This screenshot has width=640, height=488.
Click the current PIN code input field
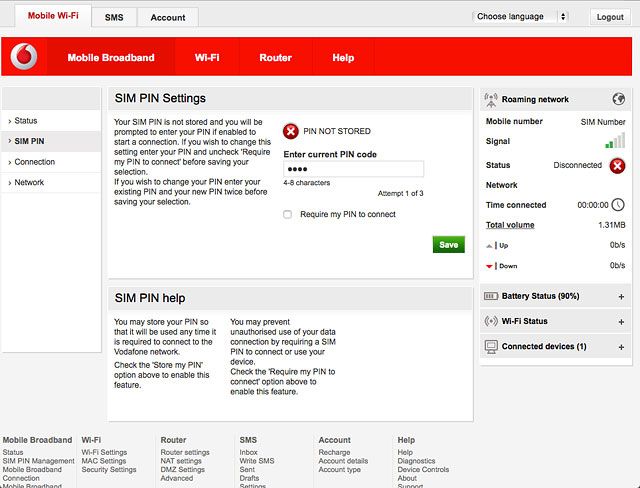pyautogui.click(x=353, y=169)
